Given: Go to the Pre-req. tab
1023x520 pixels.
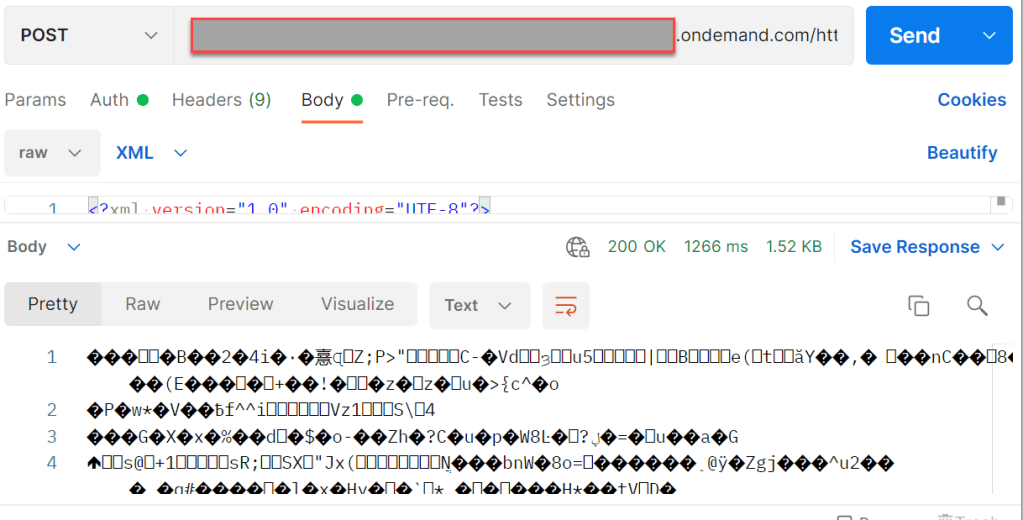Looking at the screenshot, I should point(420,100).
